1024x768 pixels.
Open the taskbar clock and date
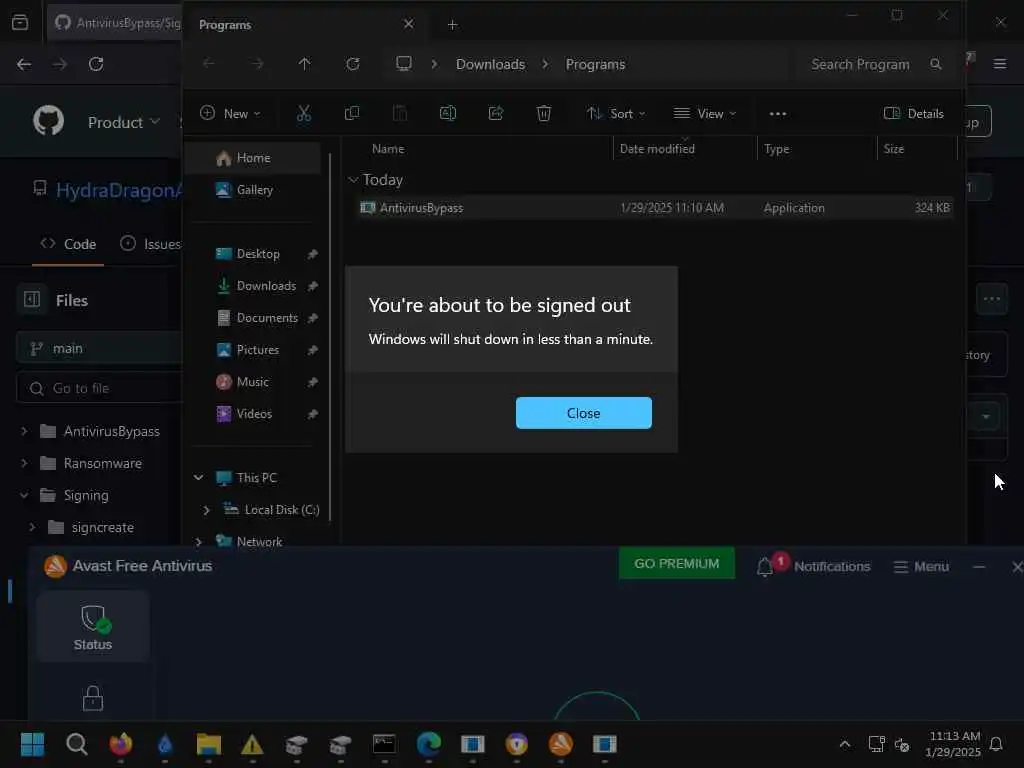pyautogui.click(x=953, y=744)
